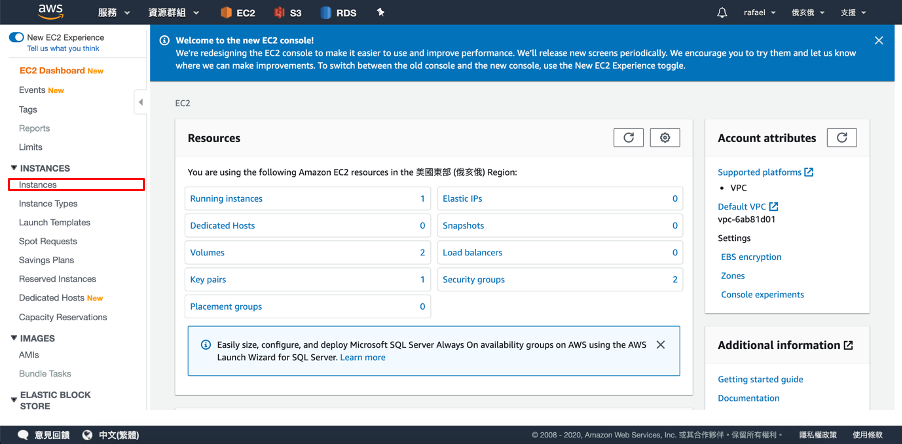Open the S3 shortcut in top bar
The height and width of the screenshot is (444, 902).
tap(288, 13)
